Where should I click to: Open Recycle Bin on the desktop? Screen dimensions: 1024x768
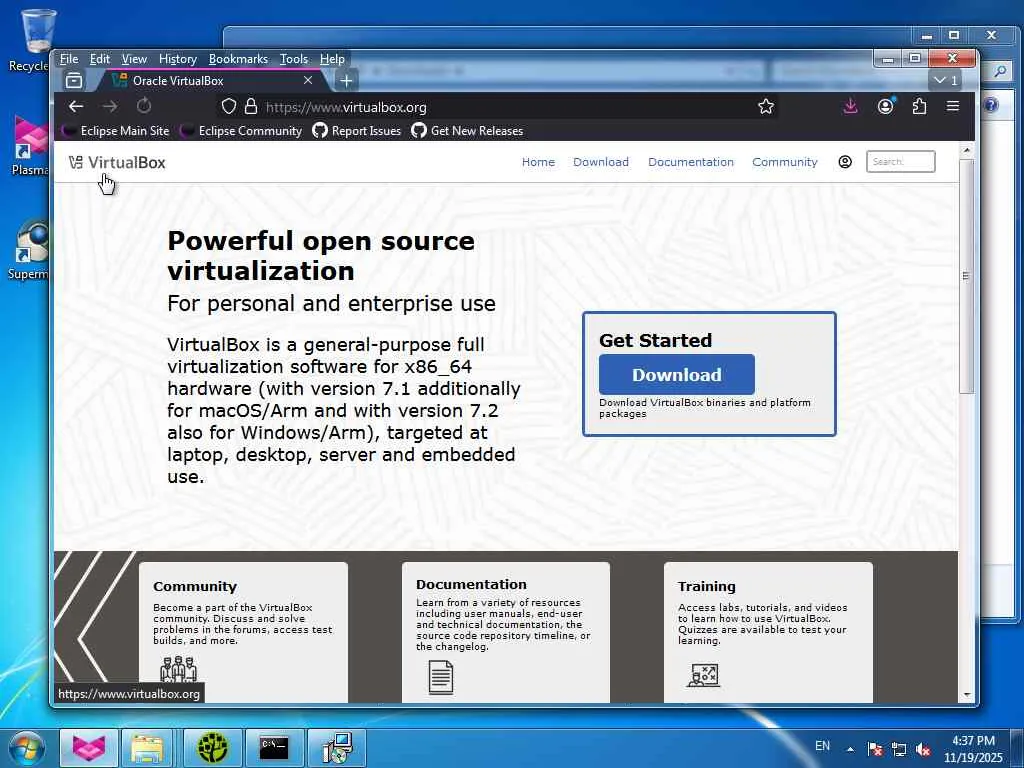coord(29,39)
